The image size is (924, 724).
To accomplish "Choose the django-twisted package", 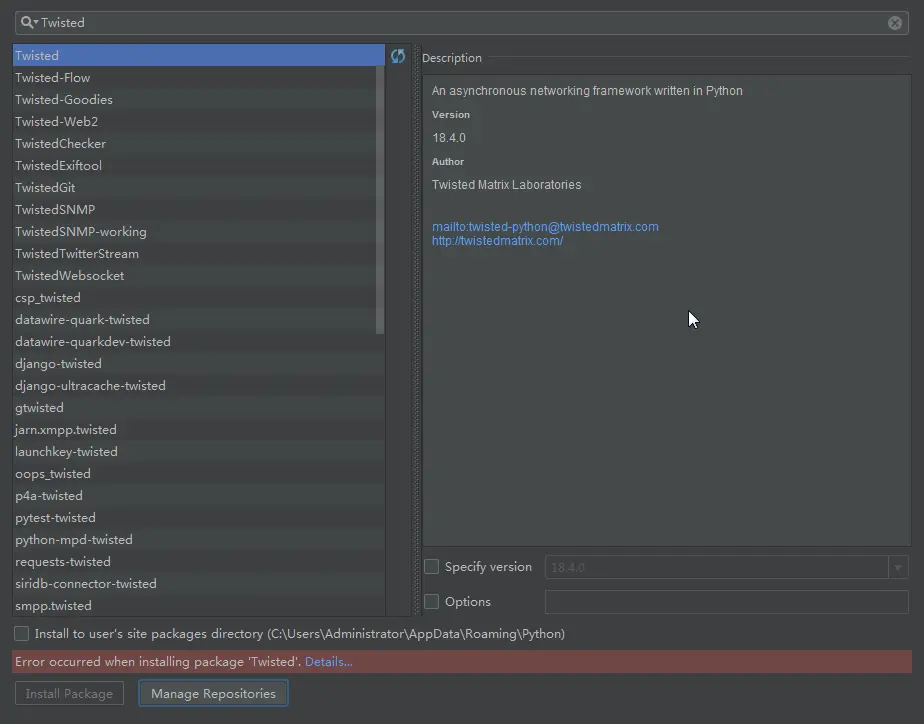I will coord(199,363).
